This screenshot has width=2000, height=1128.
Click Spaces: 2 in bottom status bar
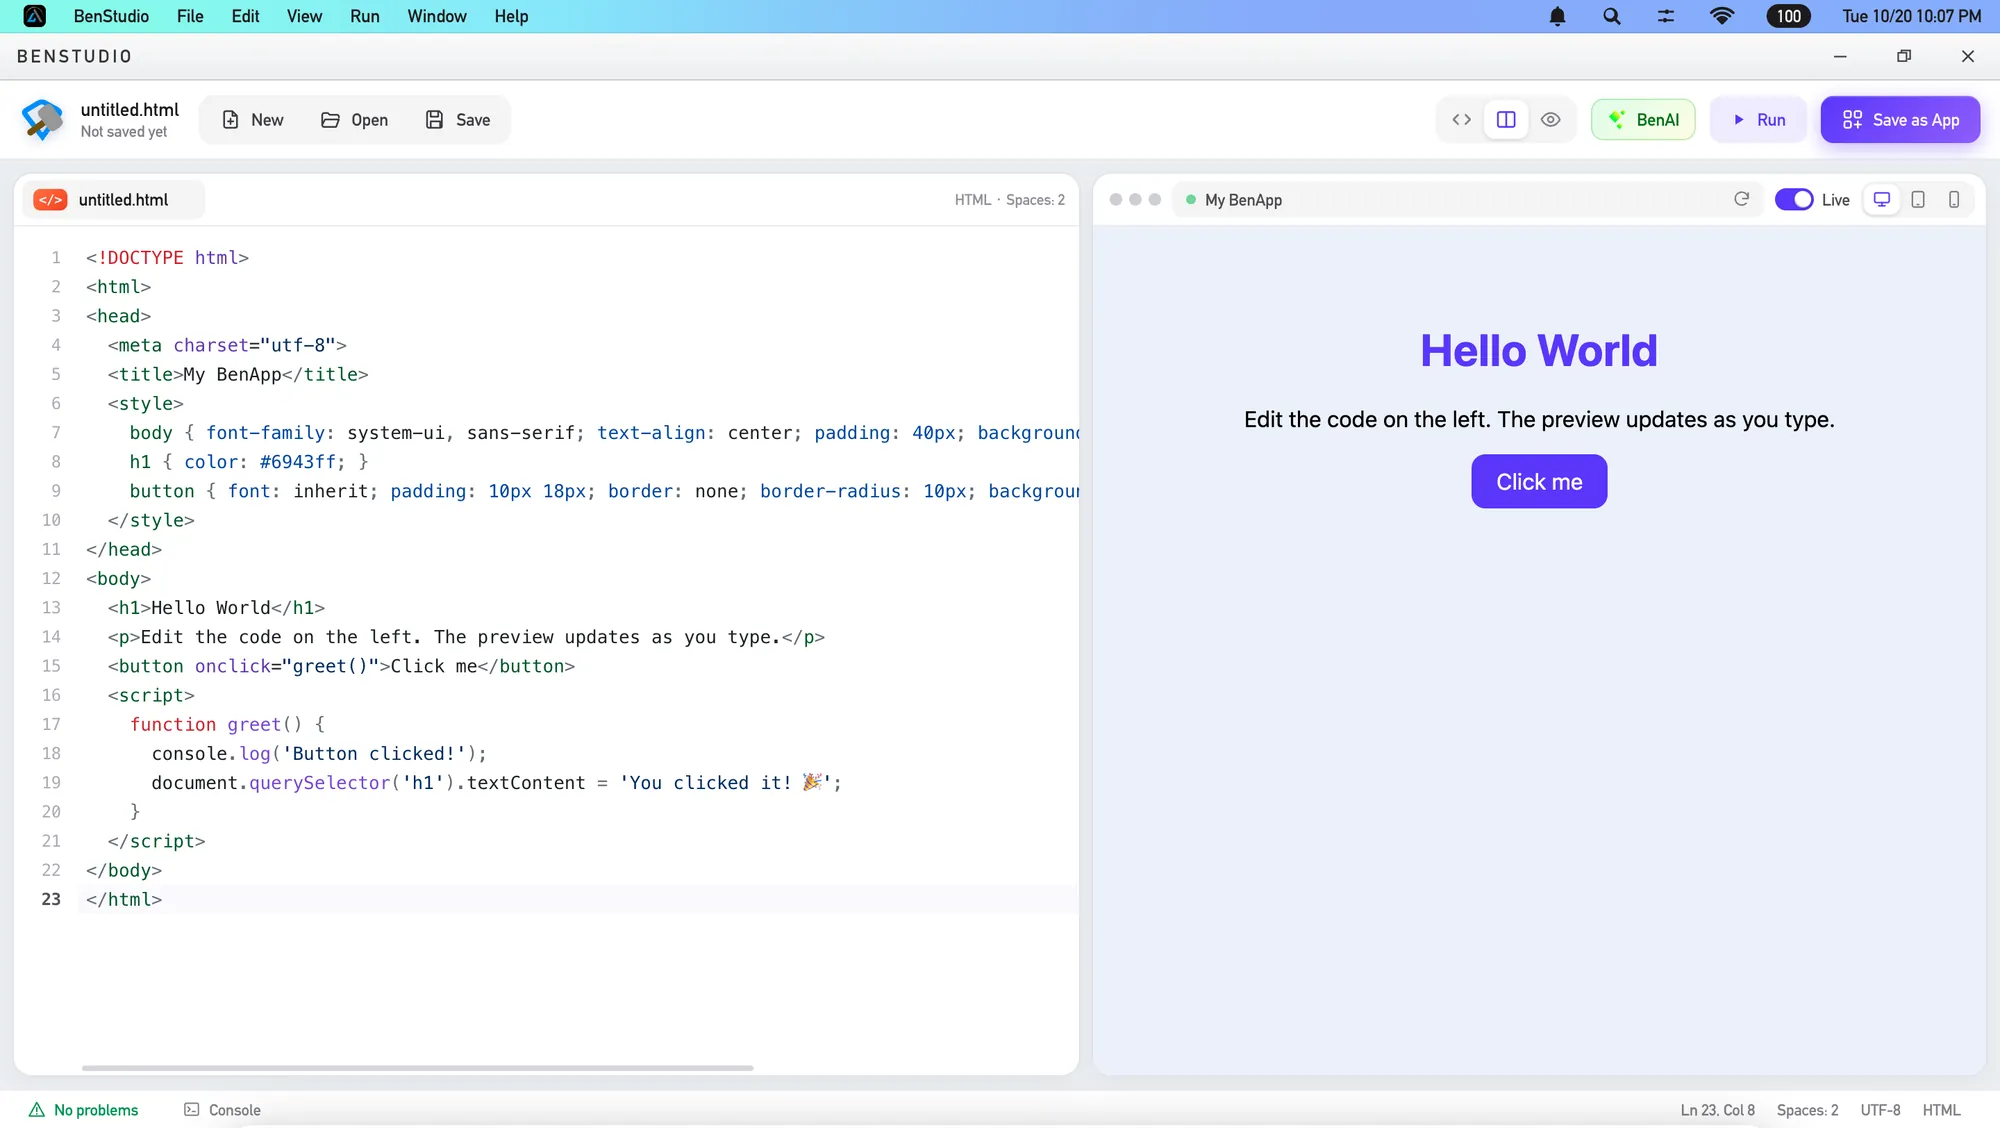[1807, 1110]
